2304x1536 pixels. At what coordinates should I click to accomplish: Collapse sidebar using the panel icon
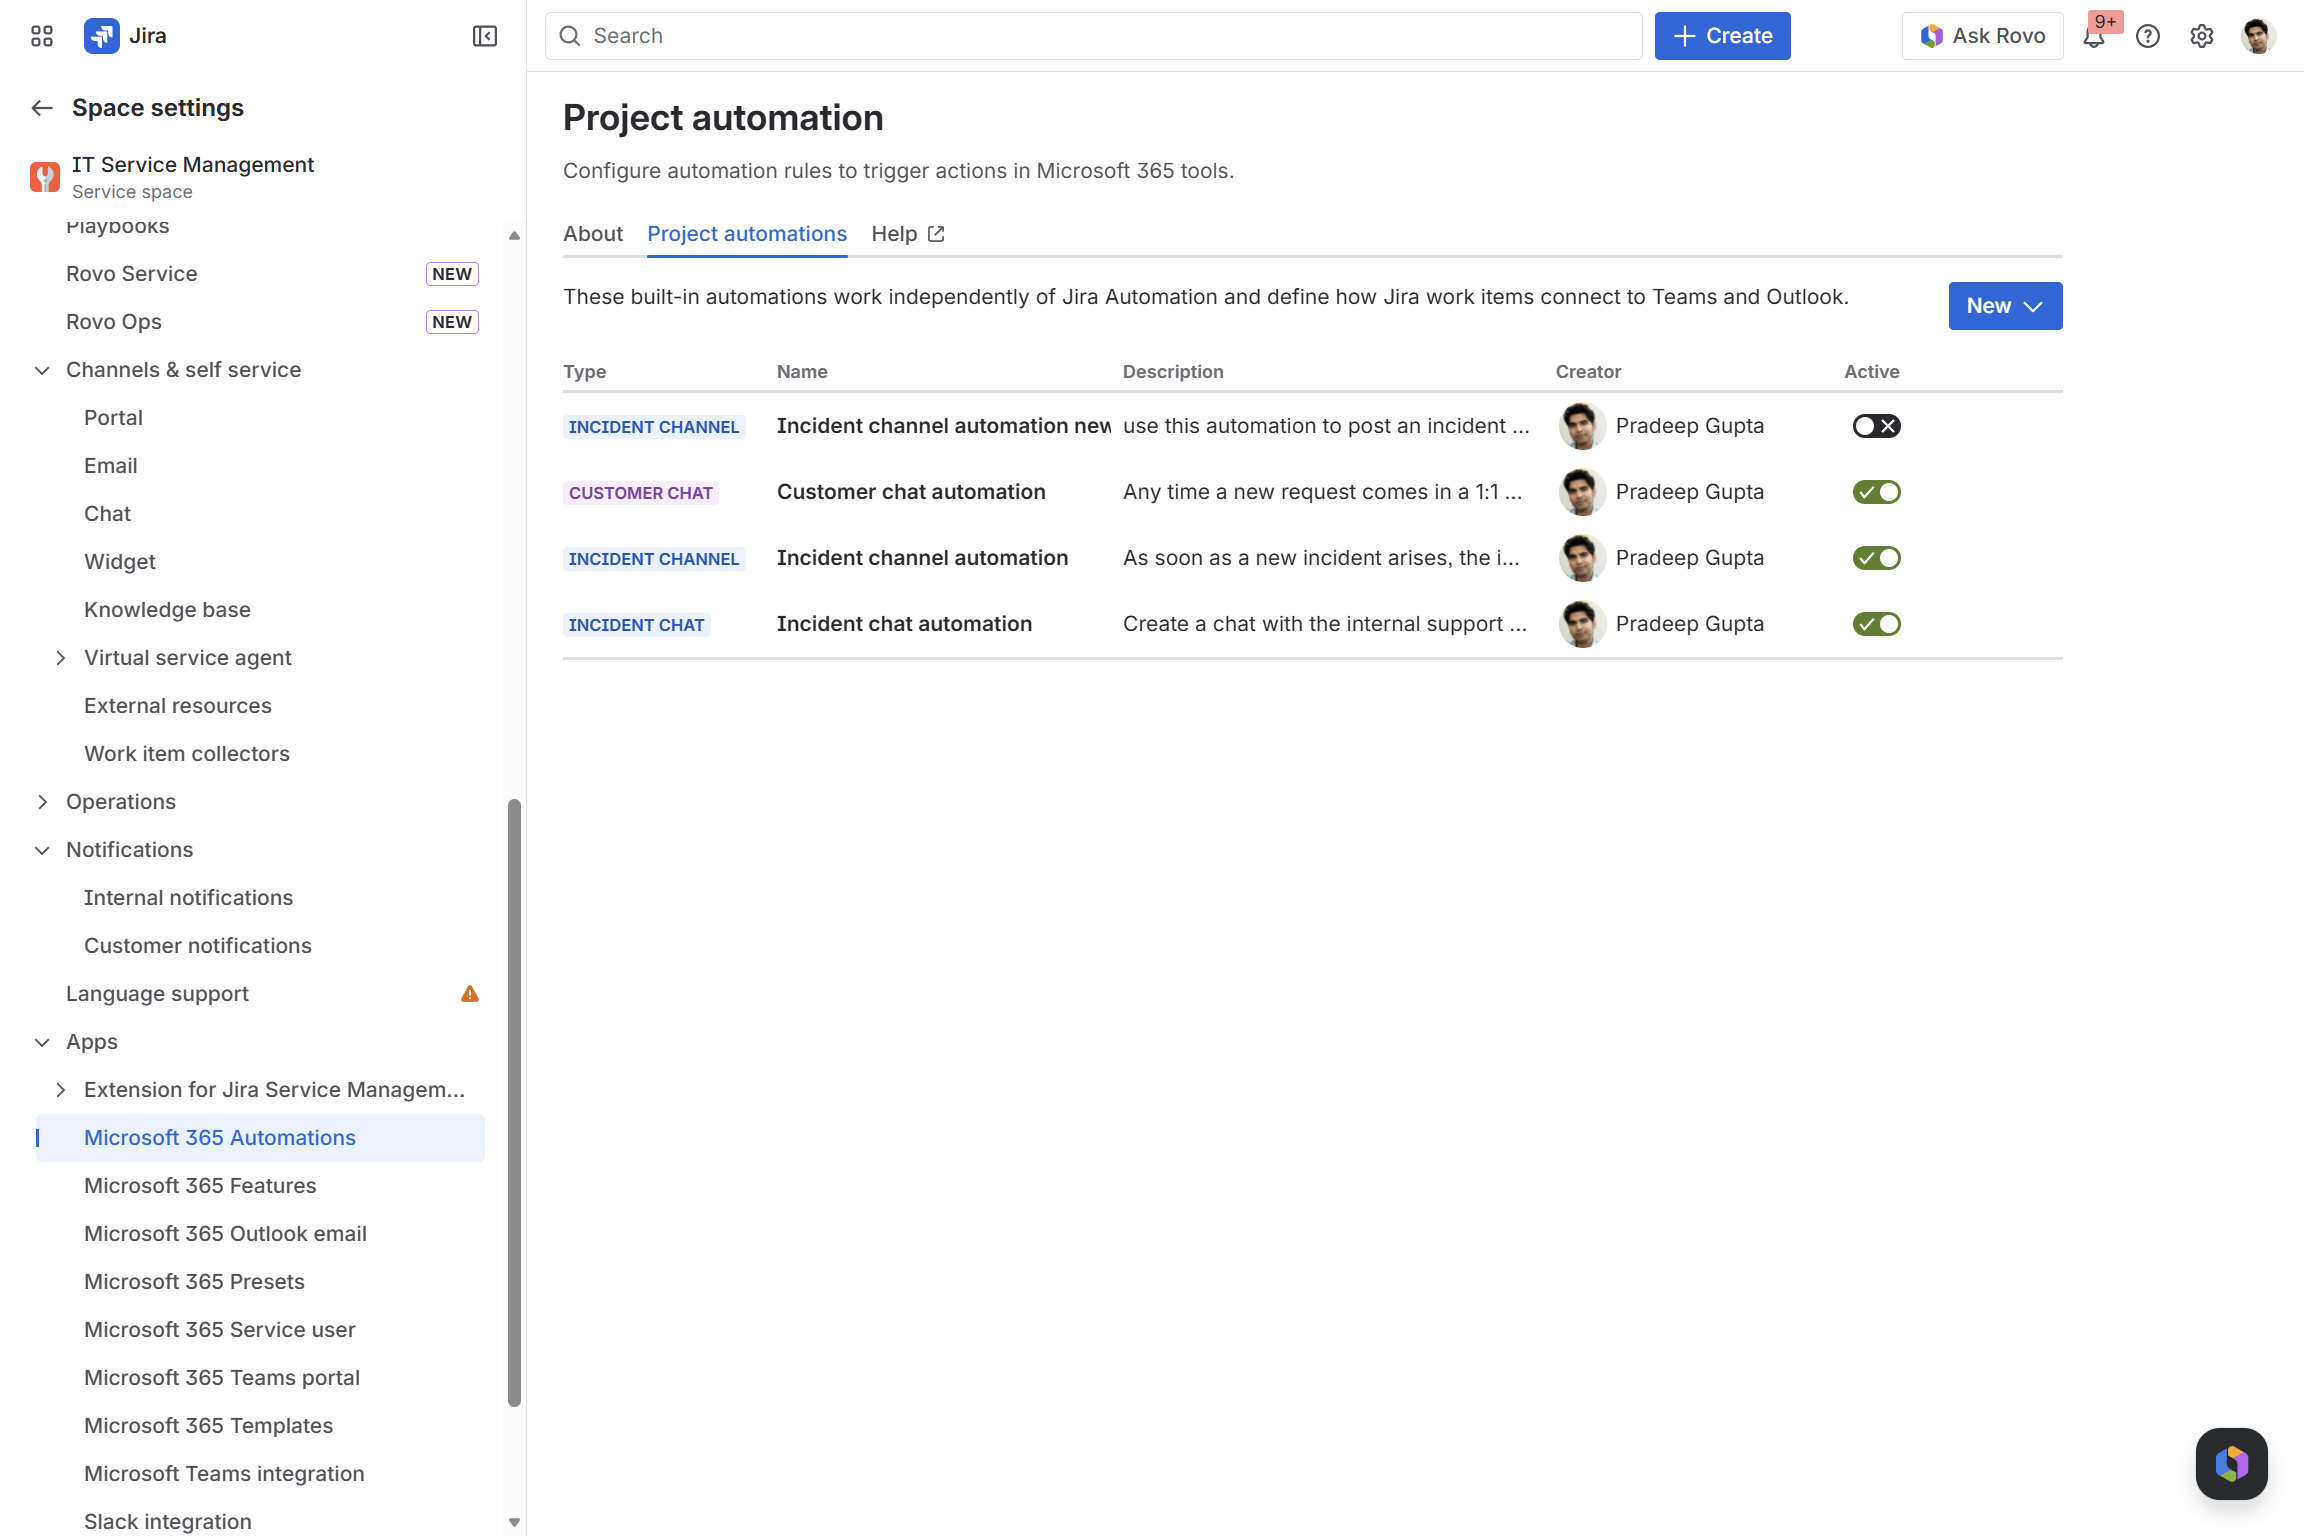click(x=484, y=36)
